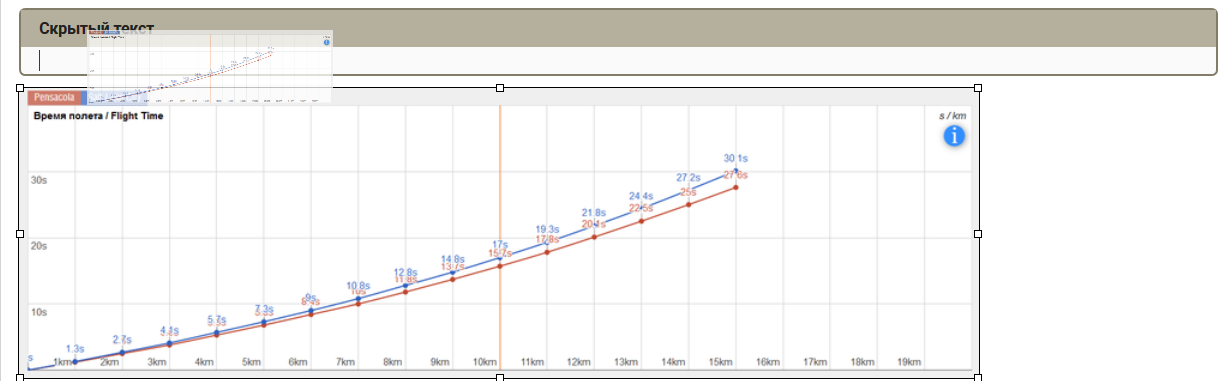Select the red 27.6s data point
This screenshot has height=381, width=1225.
[736, 187]
